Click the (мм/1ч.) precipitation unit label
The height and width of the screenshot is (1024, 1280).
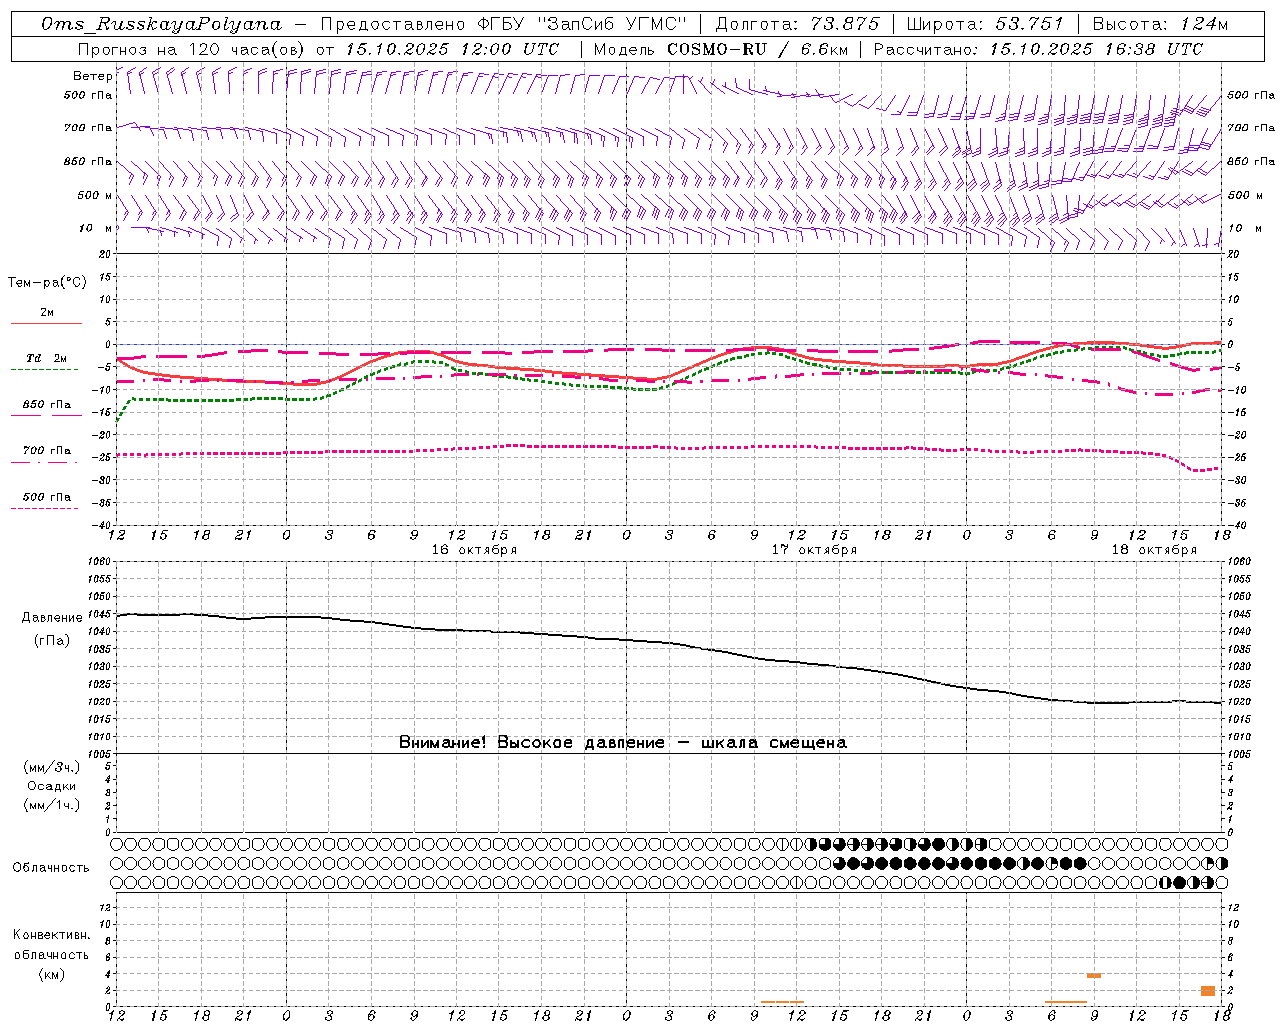(x=51, y=805)
